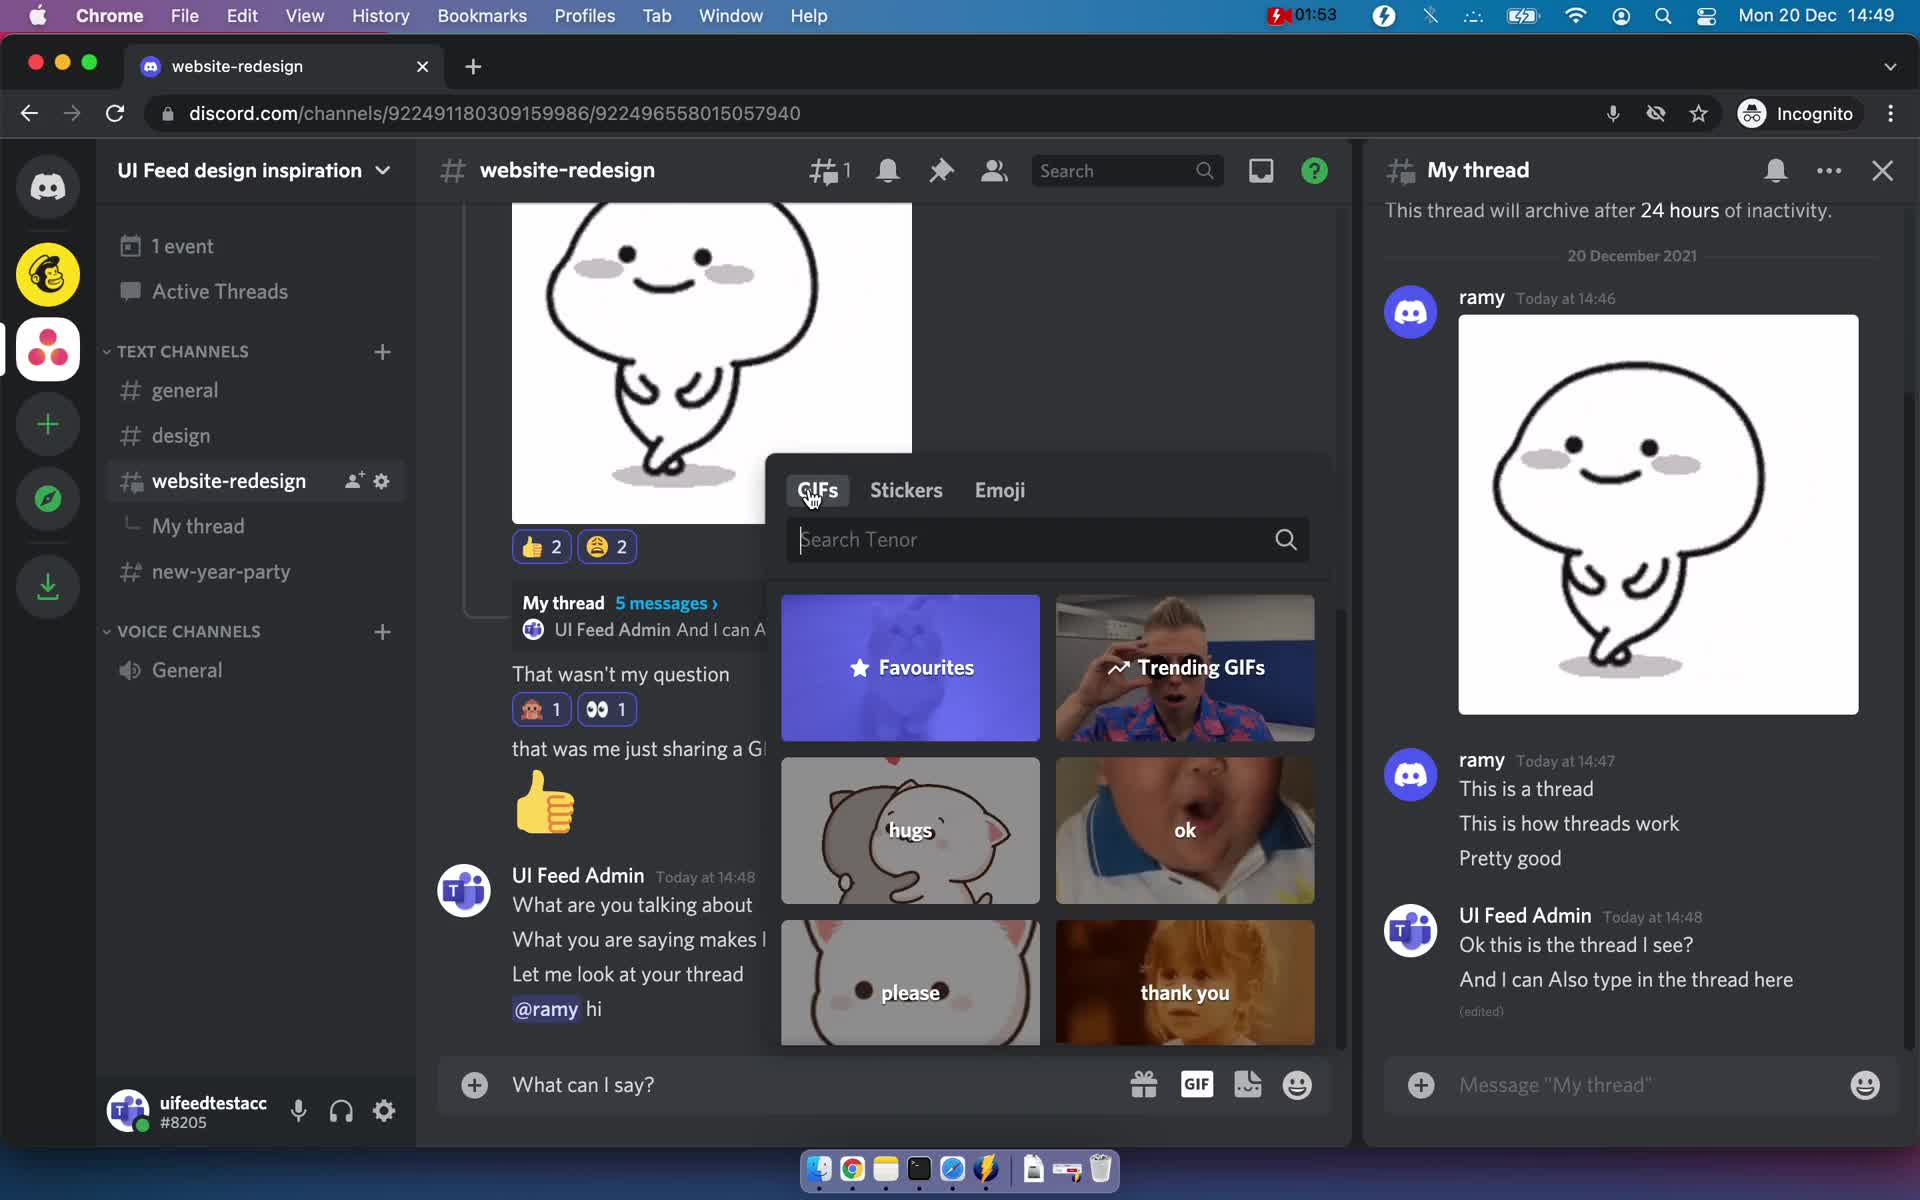The image size is (1920, 1200).
Task: Open thread More options ellipsis
Action: coord(1829,171)
